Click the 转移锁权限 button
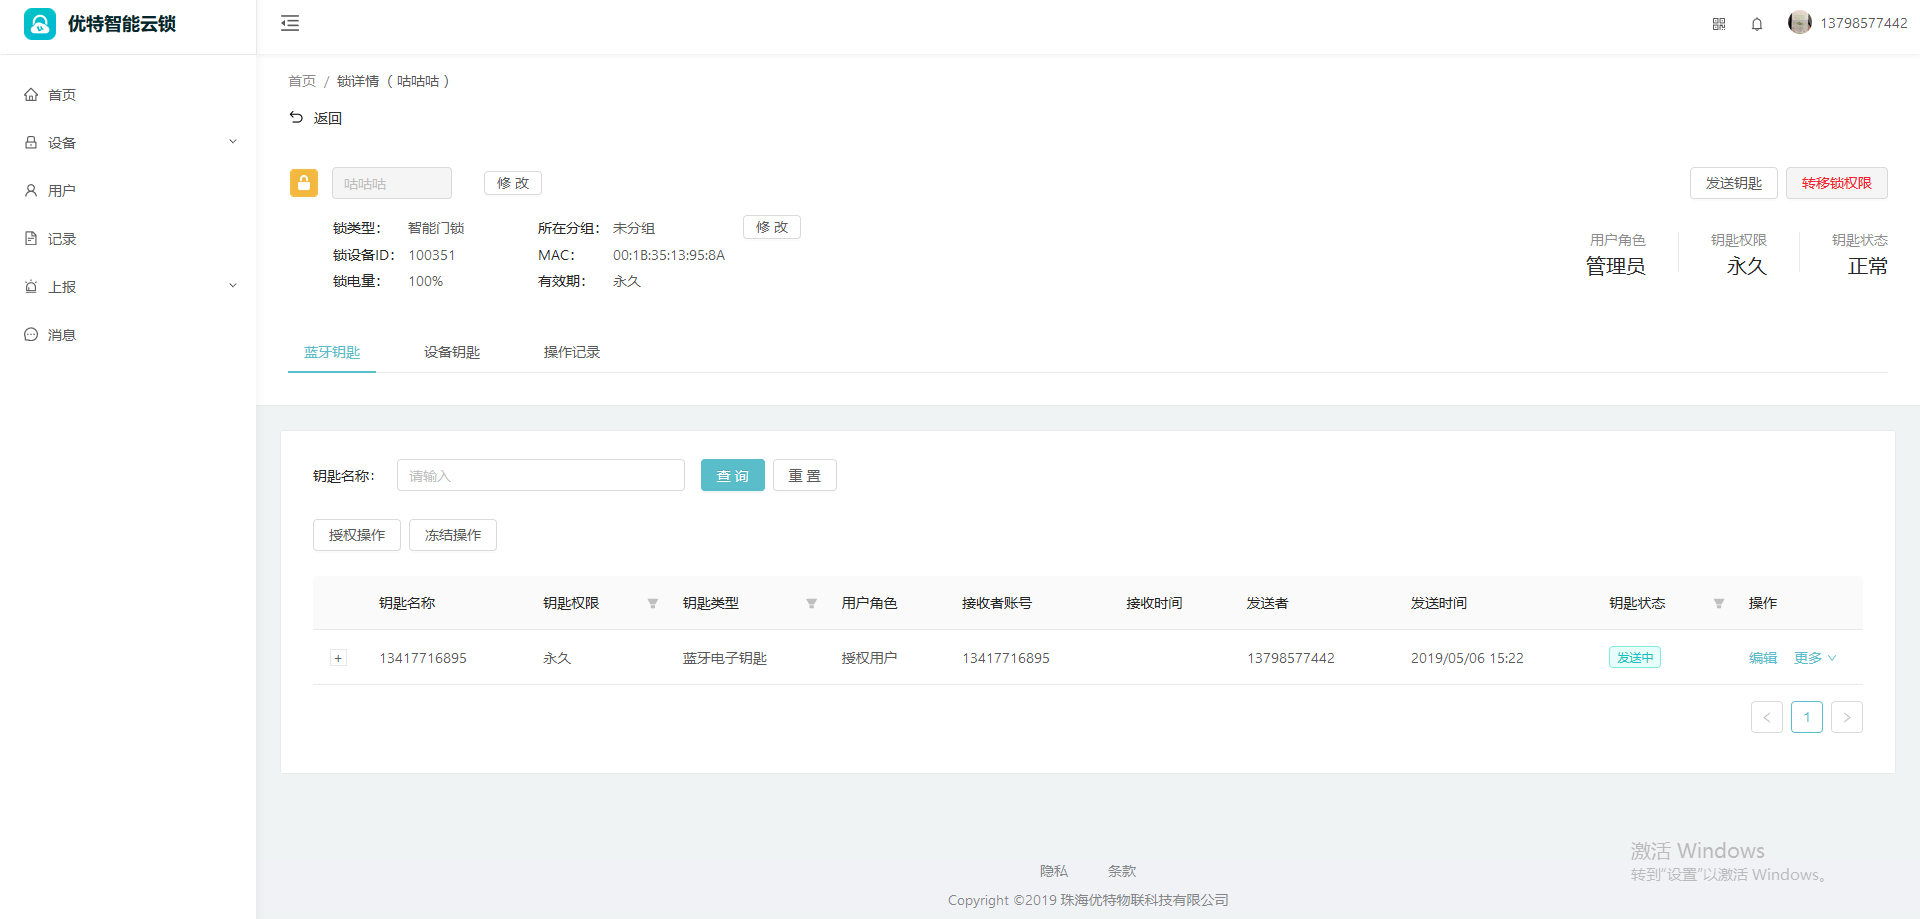 (x=1836, y=183)
